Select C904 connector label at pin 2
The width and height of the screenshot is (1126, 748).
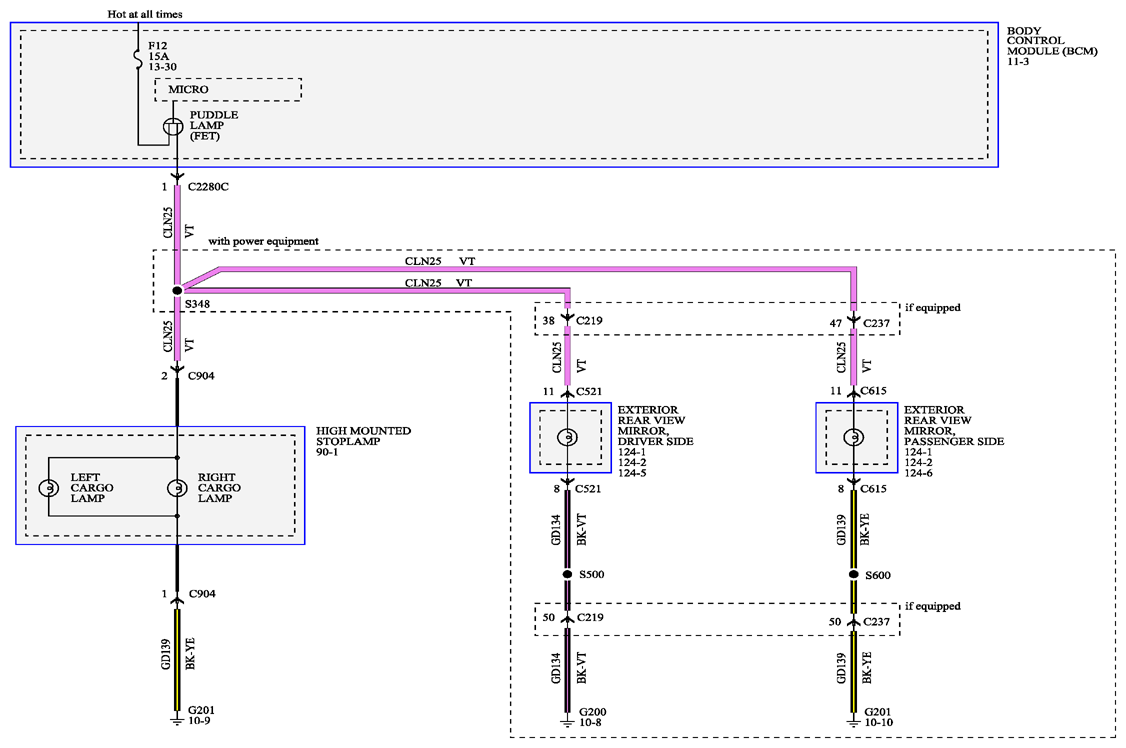point(201,375)
